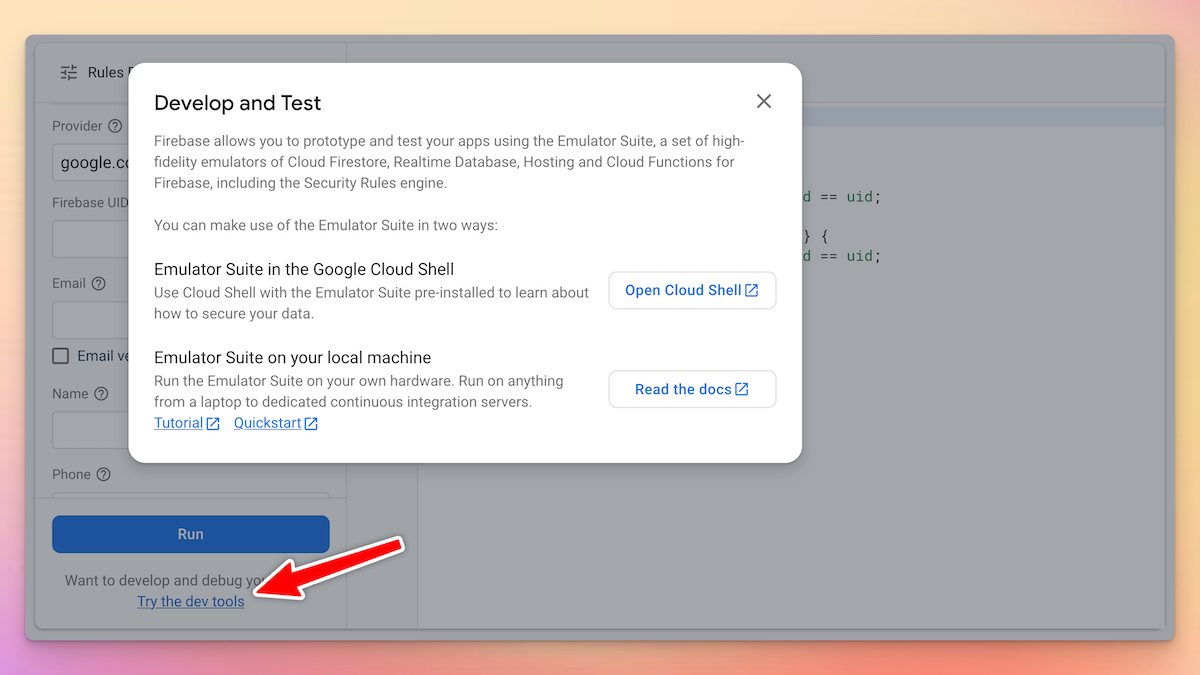Screen dimensions: 1200x675
Task: Click the external link icon beside Quickstart
Action: coord(311,424)
